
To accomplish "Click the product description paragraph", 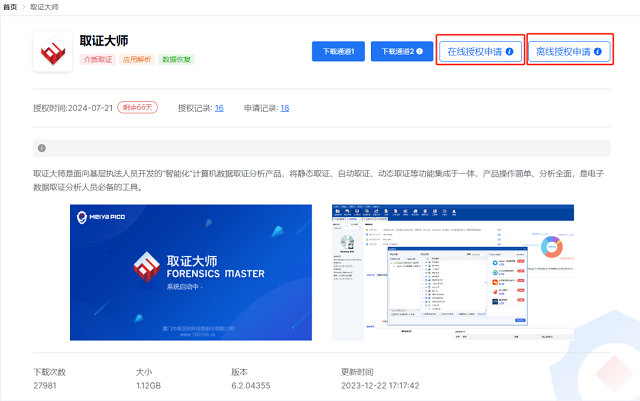I will coord(318,180).
